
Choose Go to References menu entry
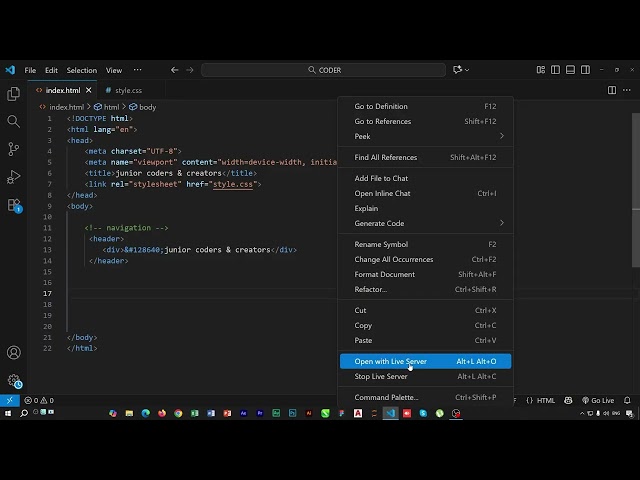pos(425,121)
